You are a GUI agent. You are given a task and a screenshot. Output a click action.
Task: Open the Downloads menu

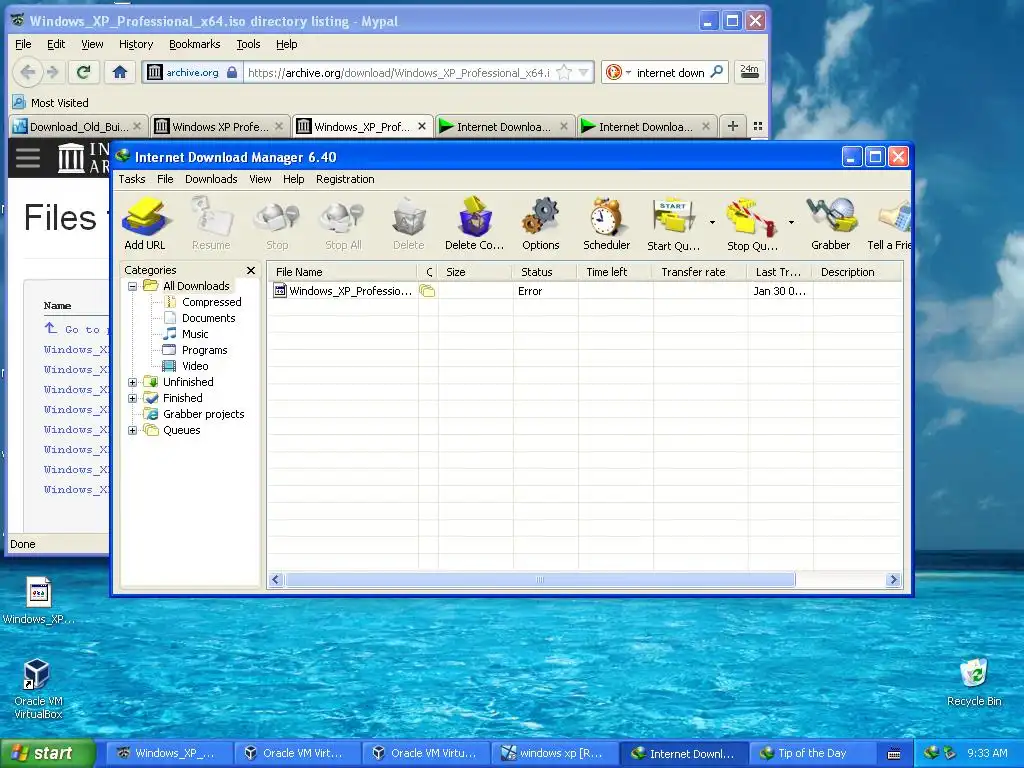pos(211,179)
